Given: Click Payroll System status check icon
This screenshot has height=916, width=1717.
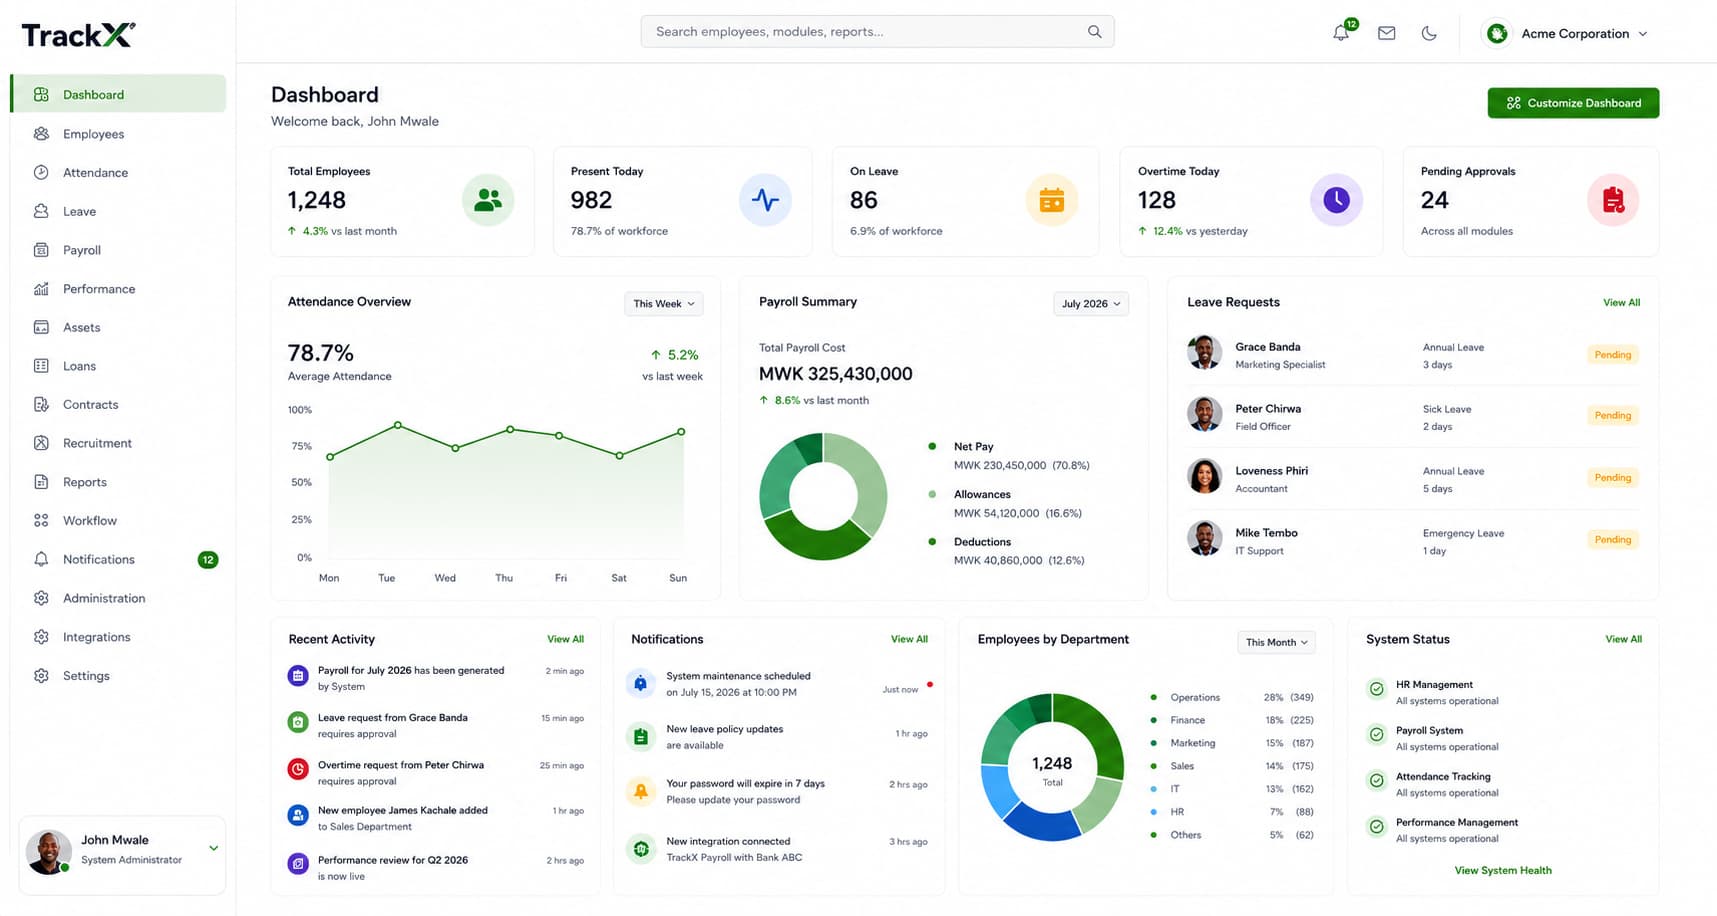Looking at the screenshot, I should (x=1377, y=734).
